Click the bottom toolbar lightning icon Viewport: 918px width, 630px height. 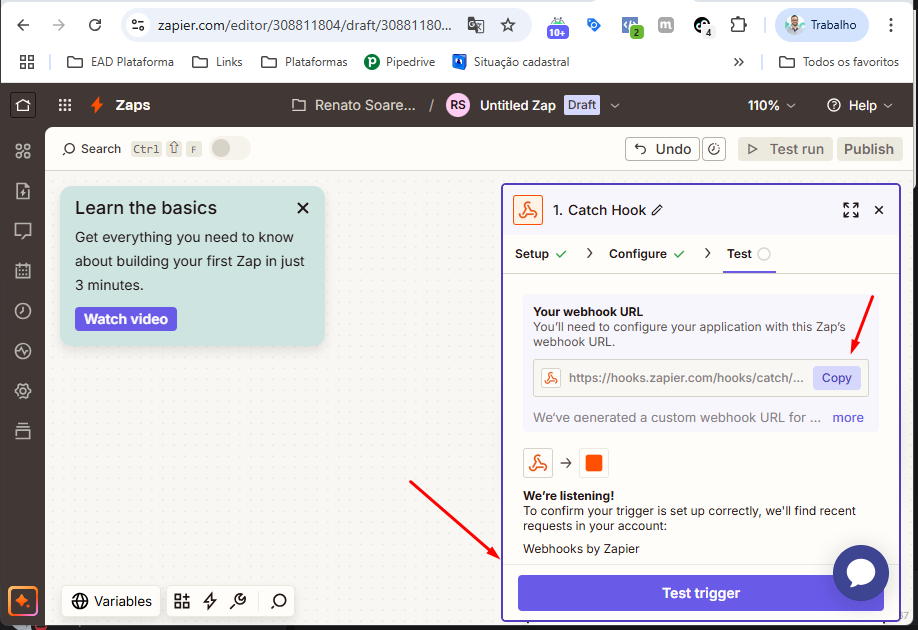(x=210, y=601)
